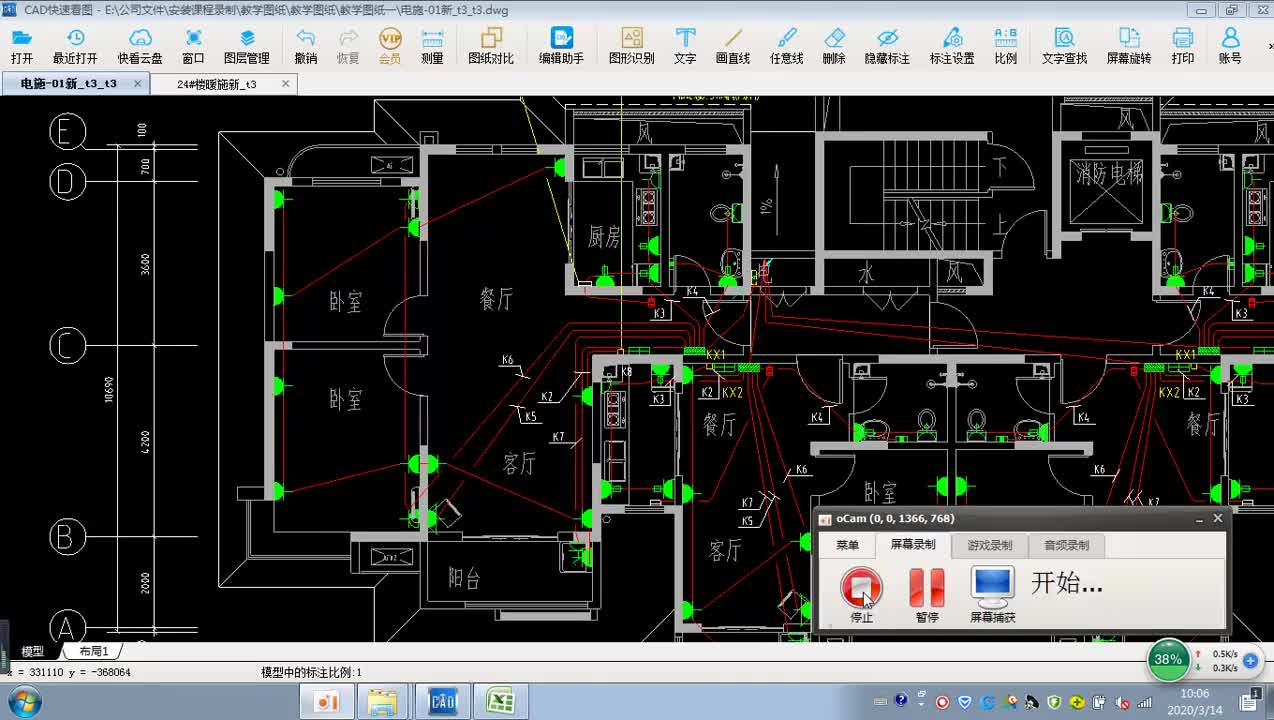Open the oCam 菜单 menu
The height and width of the screenshot is (720, 1274).
click(x=847, y=545)
